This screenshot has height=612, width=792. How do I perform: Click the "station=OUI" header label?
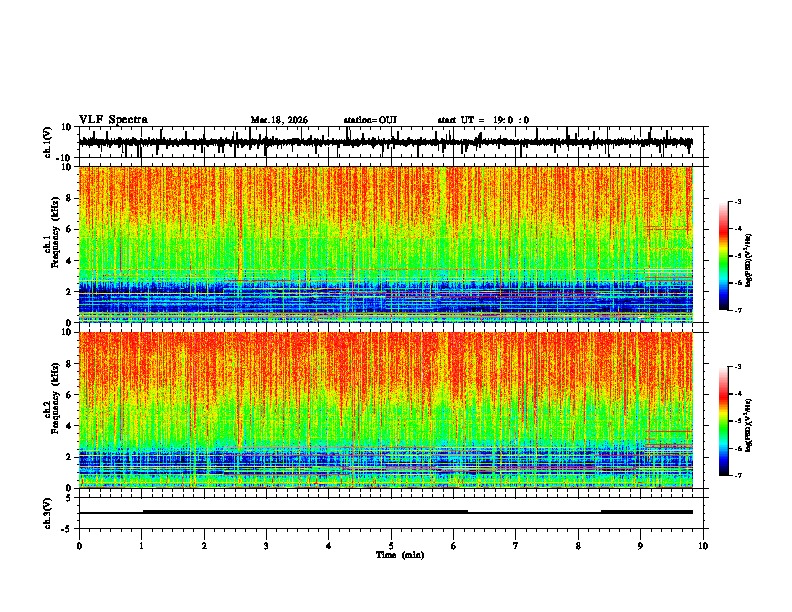point(370,120)
